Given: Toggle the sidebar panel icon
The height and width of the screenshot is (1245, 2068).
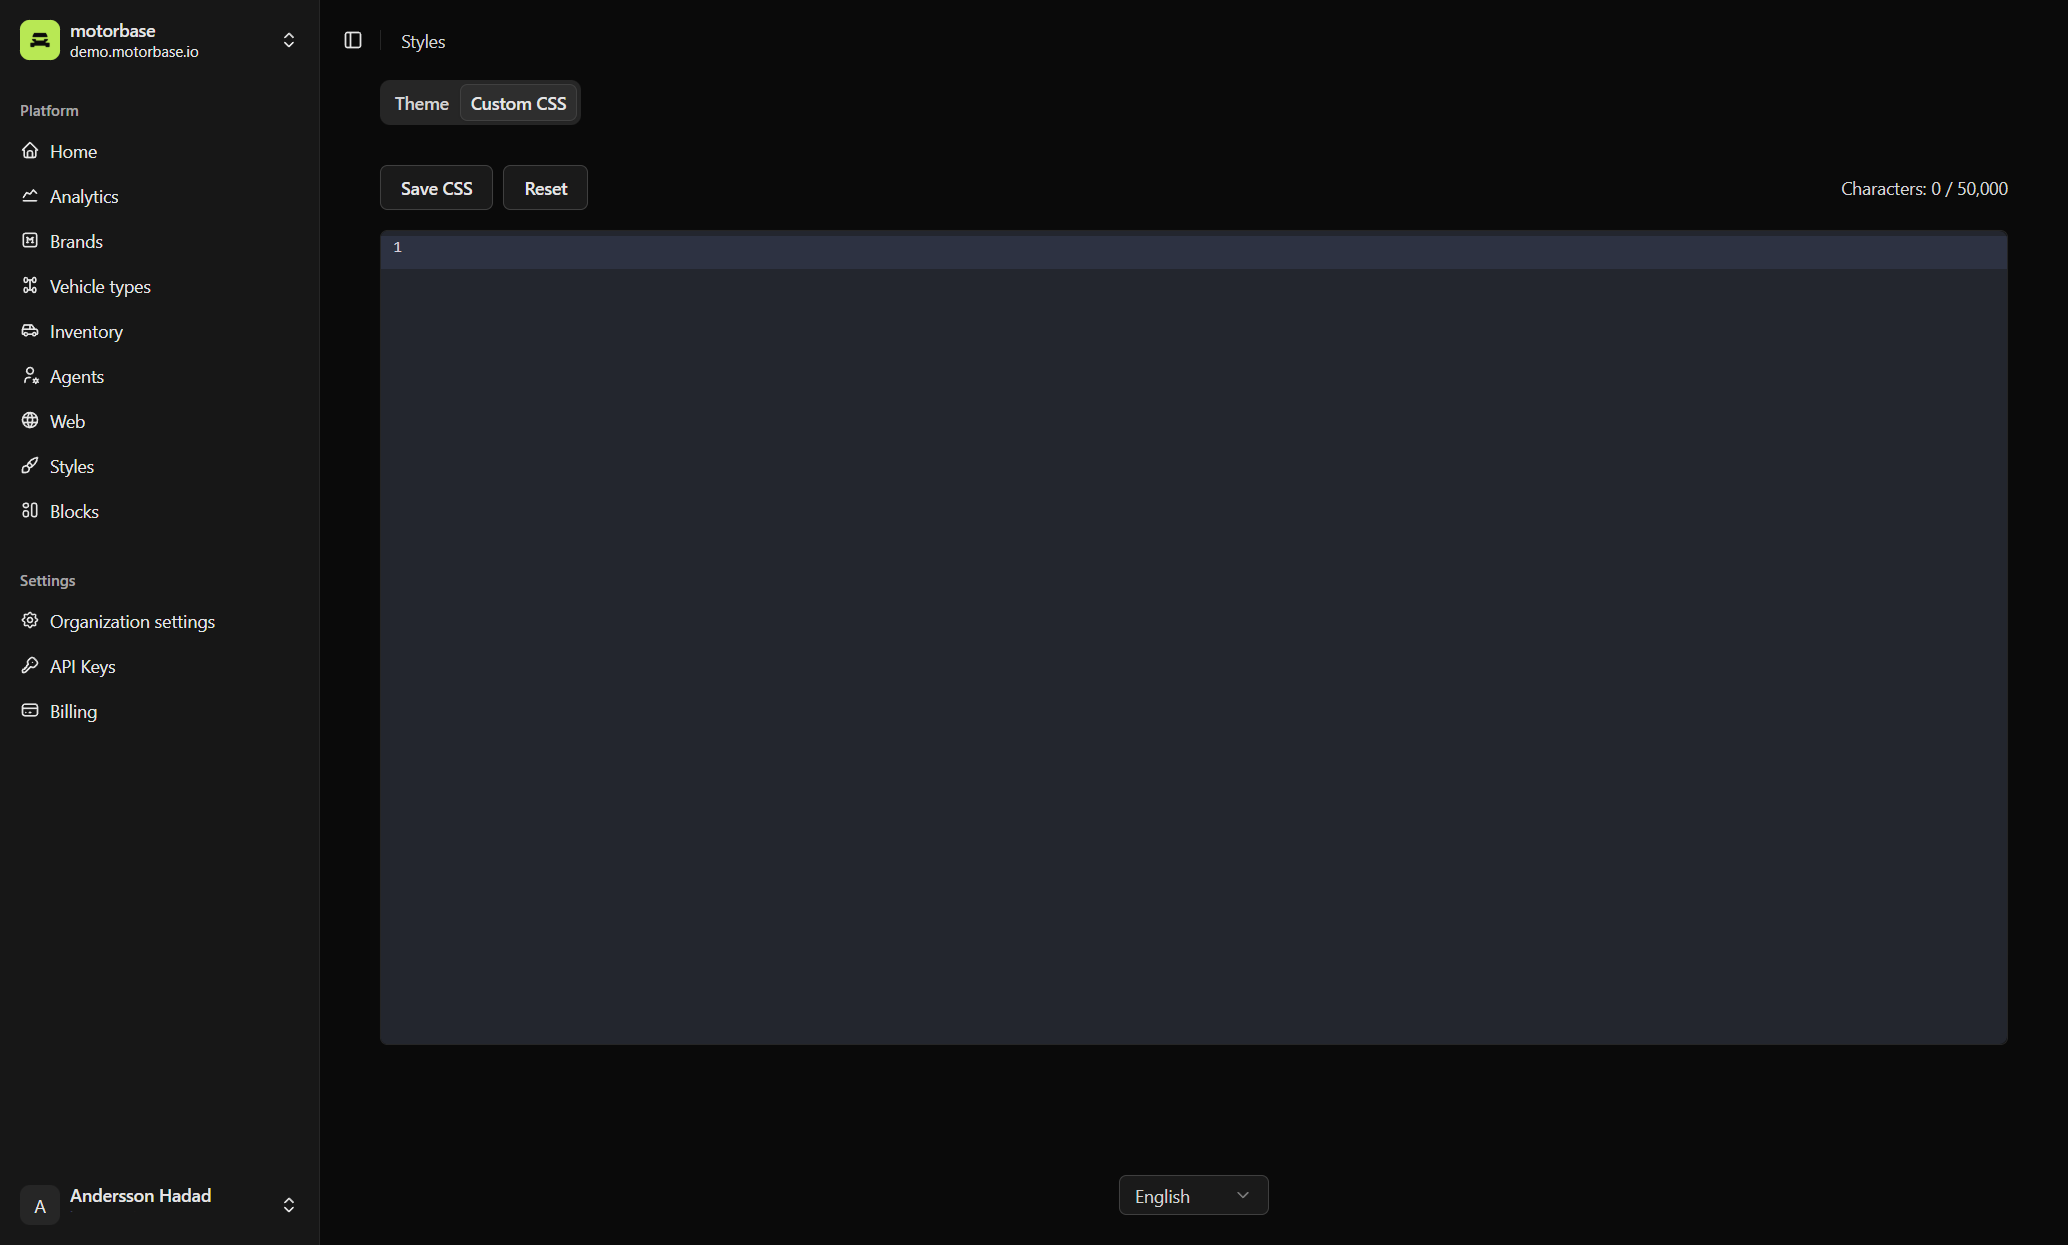Looking at the screenshot, I should [353, 40].
